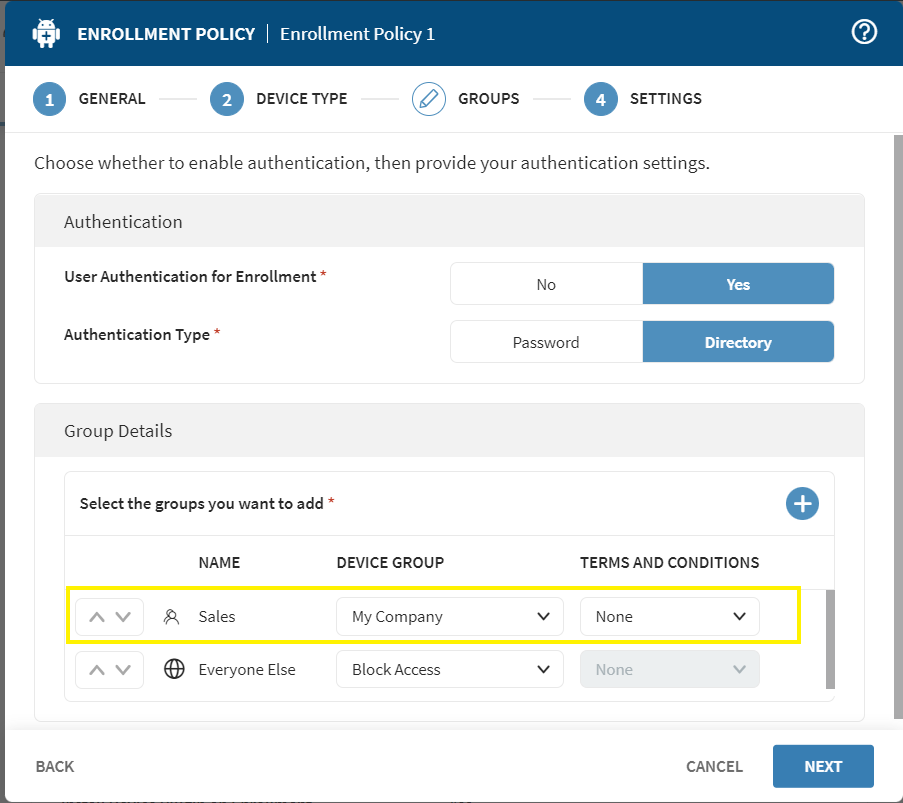Move Sales group down with arrow
Viewport: 903px width, 803px height.
123,617
